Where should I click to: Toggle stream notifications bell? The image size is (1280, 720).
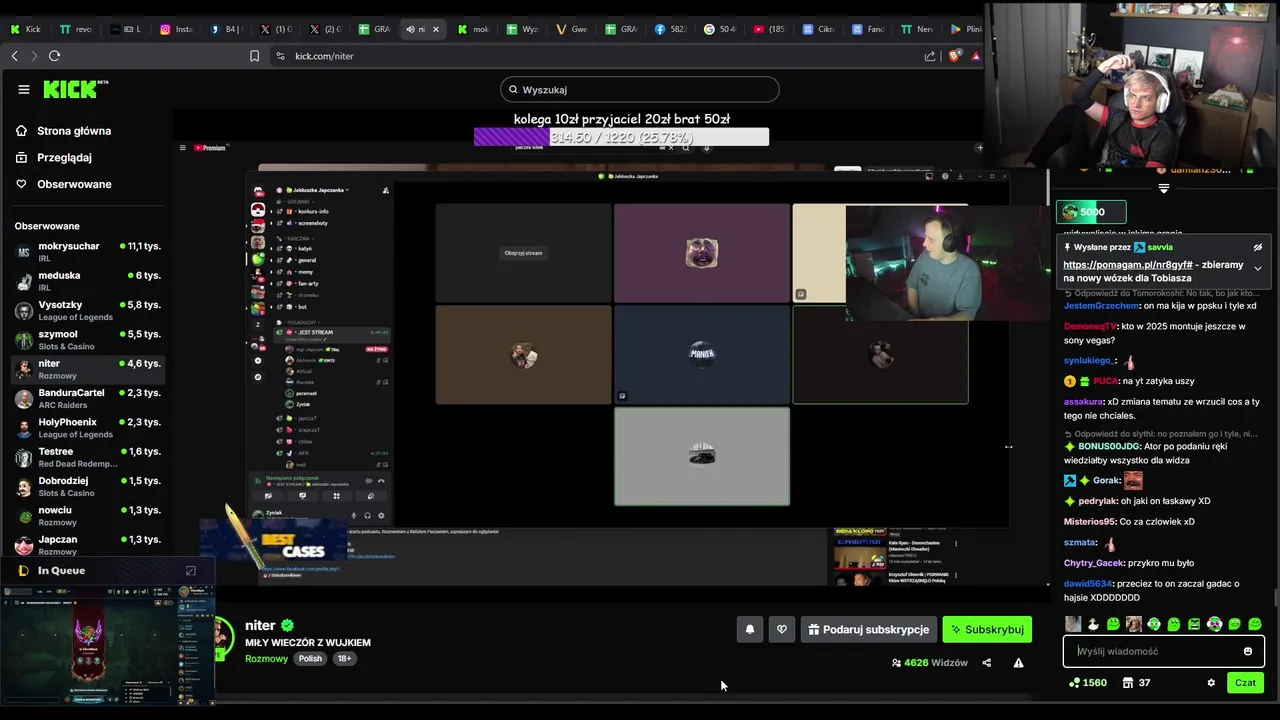750,629
